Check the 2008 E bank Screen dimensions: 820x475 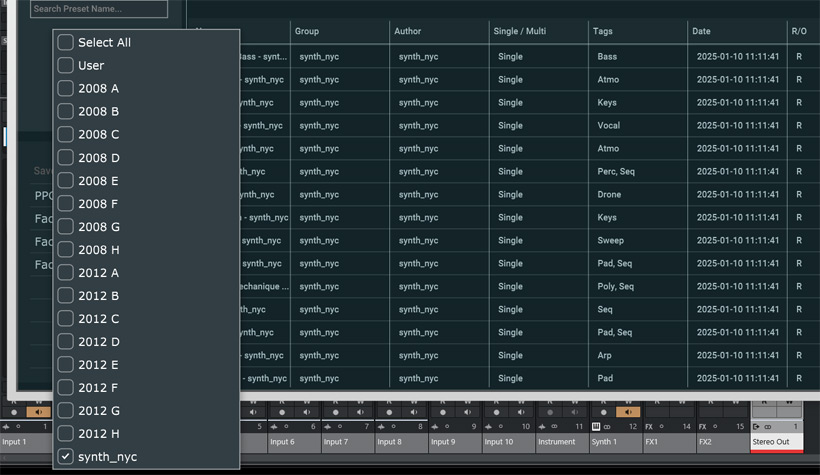click(x=65, y=180)
